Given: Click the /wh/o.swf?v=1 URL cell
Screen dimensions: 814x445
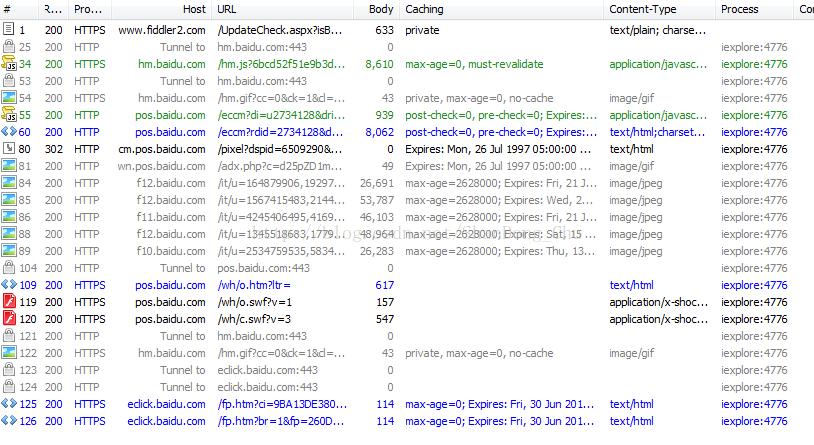Looking at the screenshot, I should click(254, 302).
